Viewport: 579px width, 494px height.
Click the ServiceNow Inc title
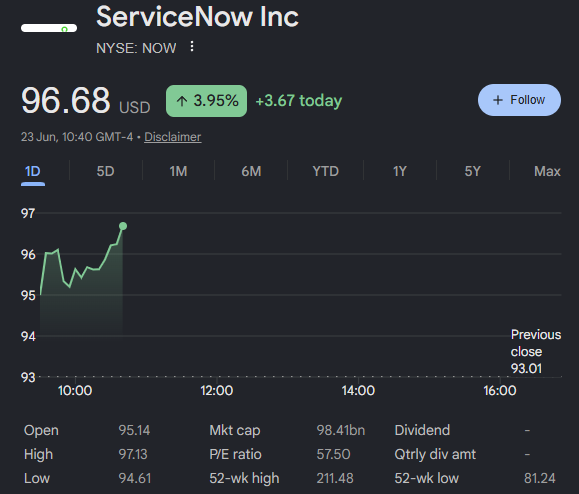point(197,17)
